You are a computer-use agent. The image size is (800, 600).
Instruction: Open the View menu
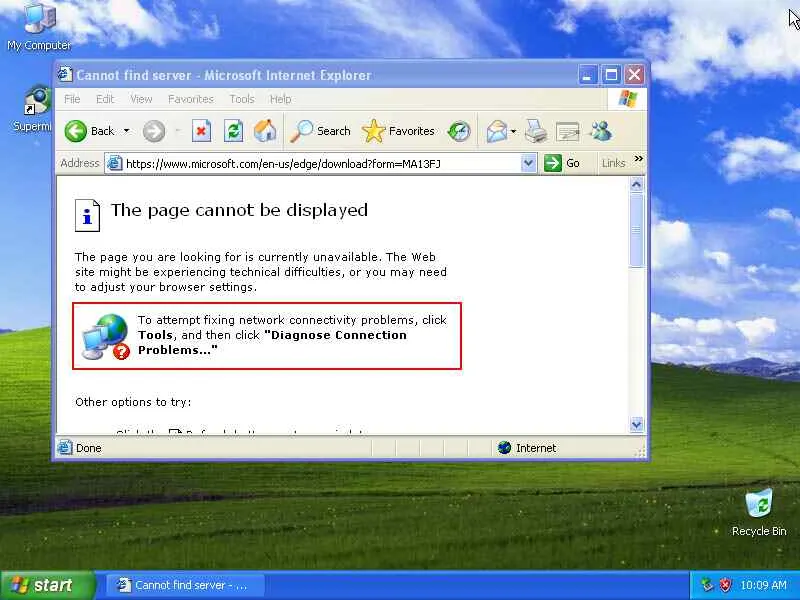(141, 99)
